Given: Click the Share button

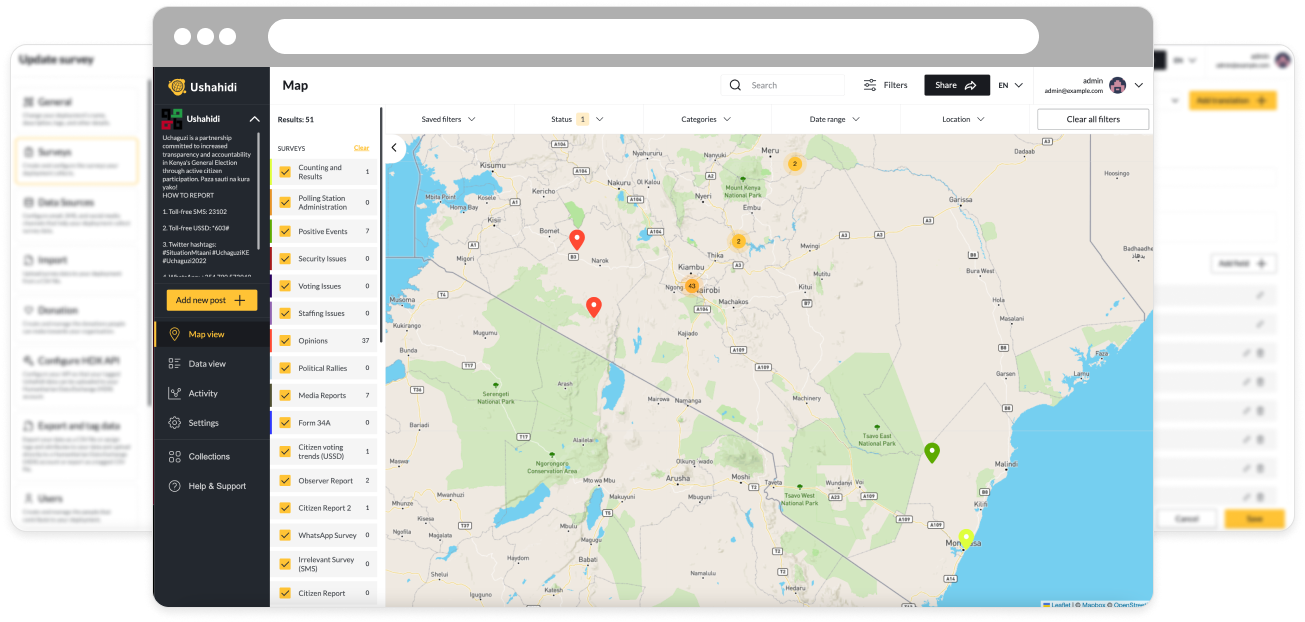Looking at the screenshot, I should click(x=957, y=85).
